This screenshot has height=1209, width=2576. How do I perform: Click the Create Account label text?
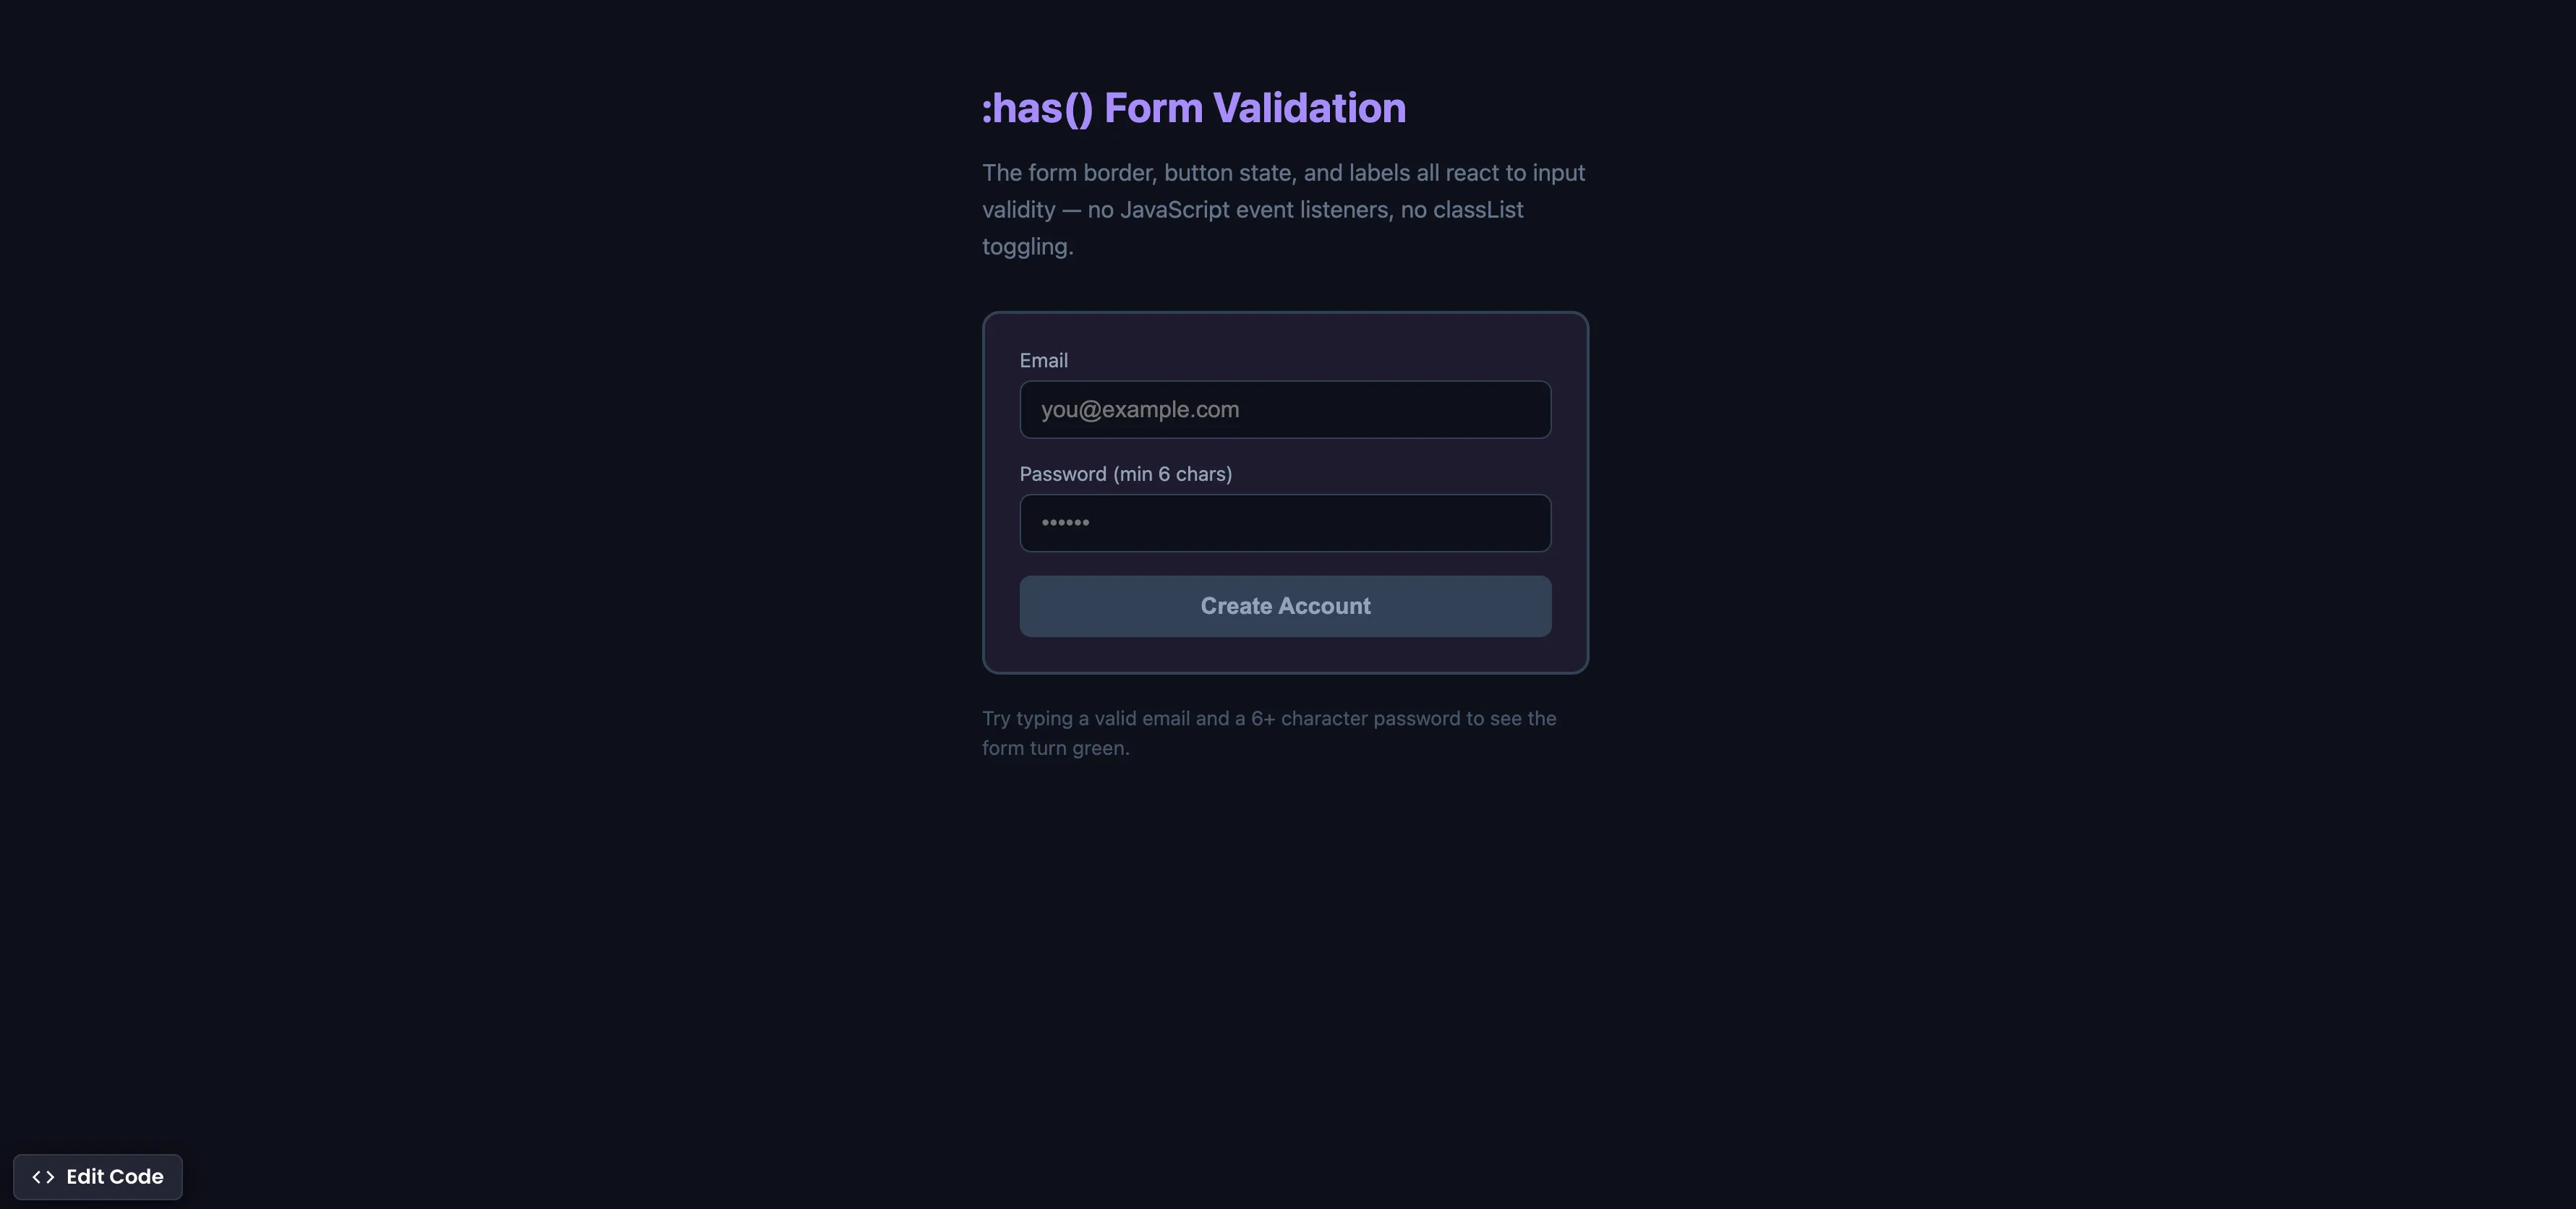coord(1285,606)
